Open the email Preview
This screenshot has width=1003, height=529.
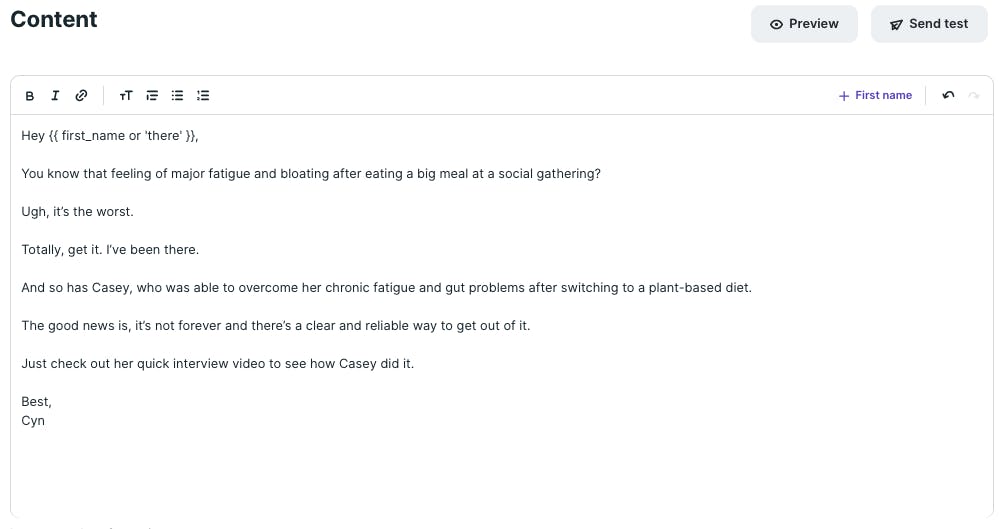[x=804, y=24]
